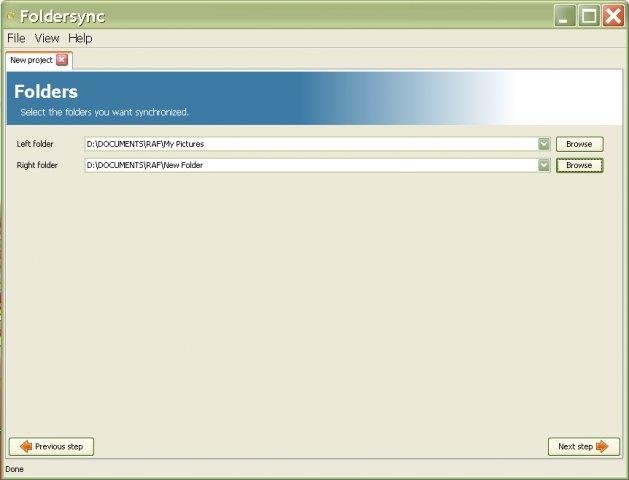This screenshot has width=629, height=480.
Task: Proceed to Next step
Action: [584, 446]
